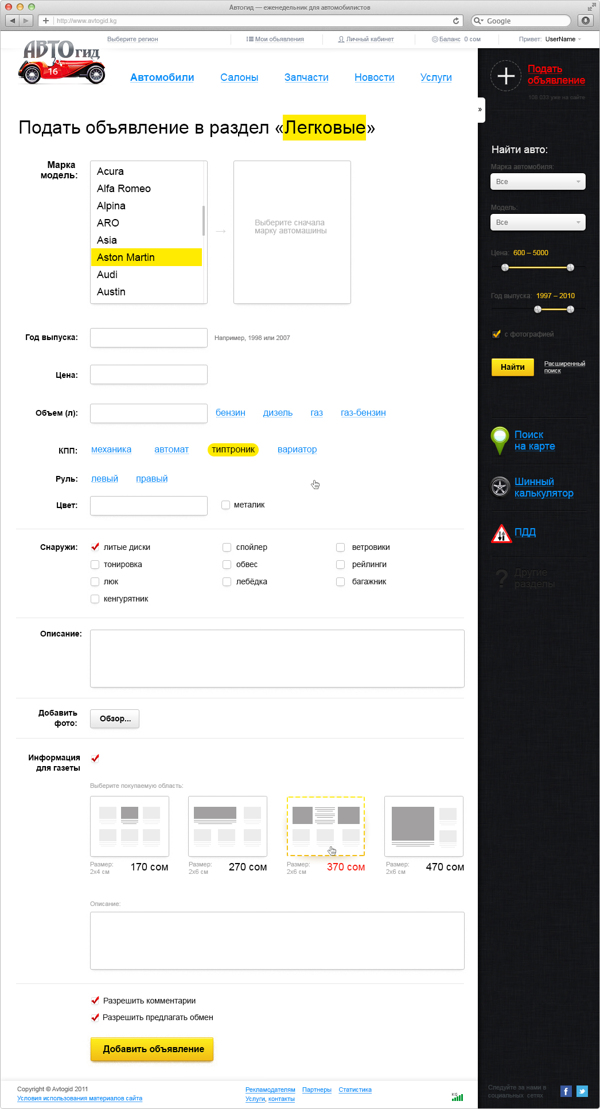Collapse the sidebar with the » arrow
Screen dimensions: 600x1109
pyautogui.click(x=480, y=109)
